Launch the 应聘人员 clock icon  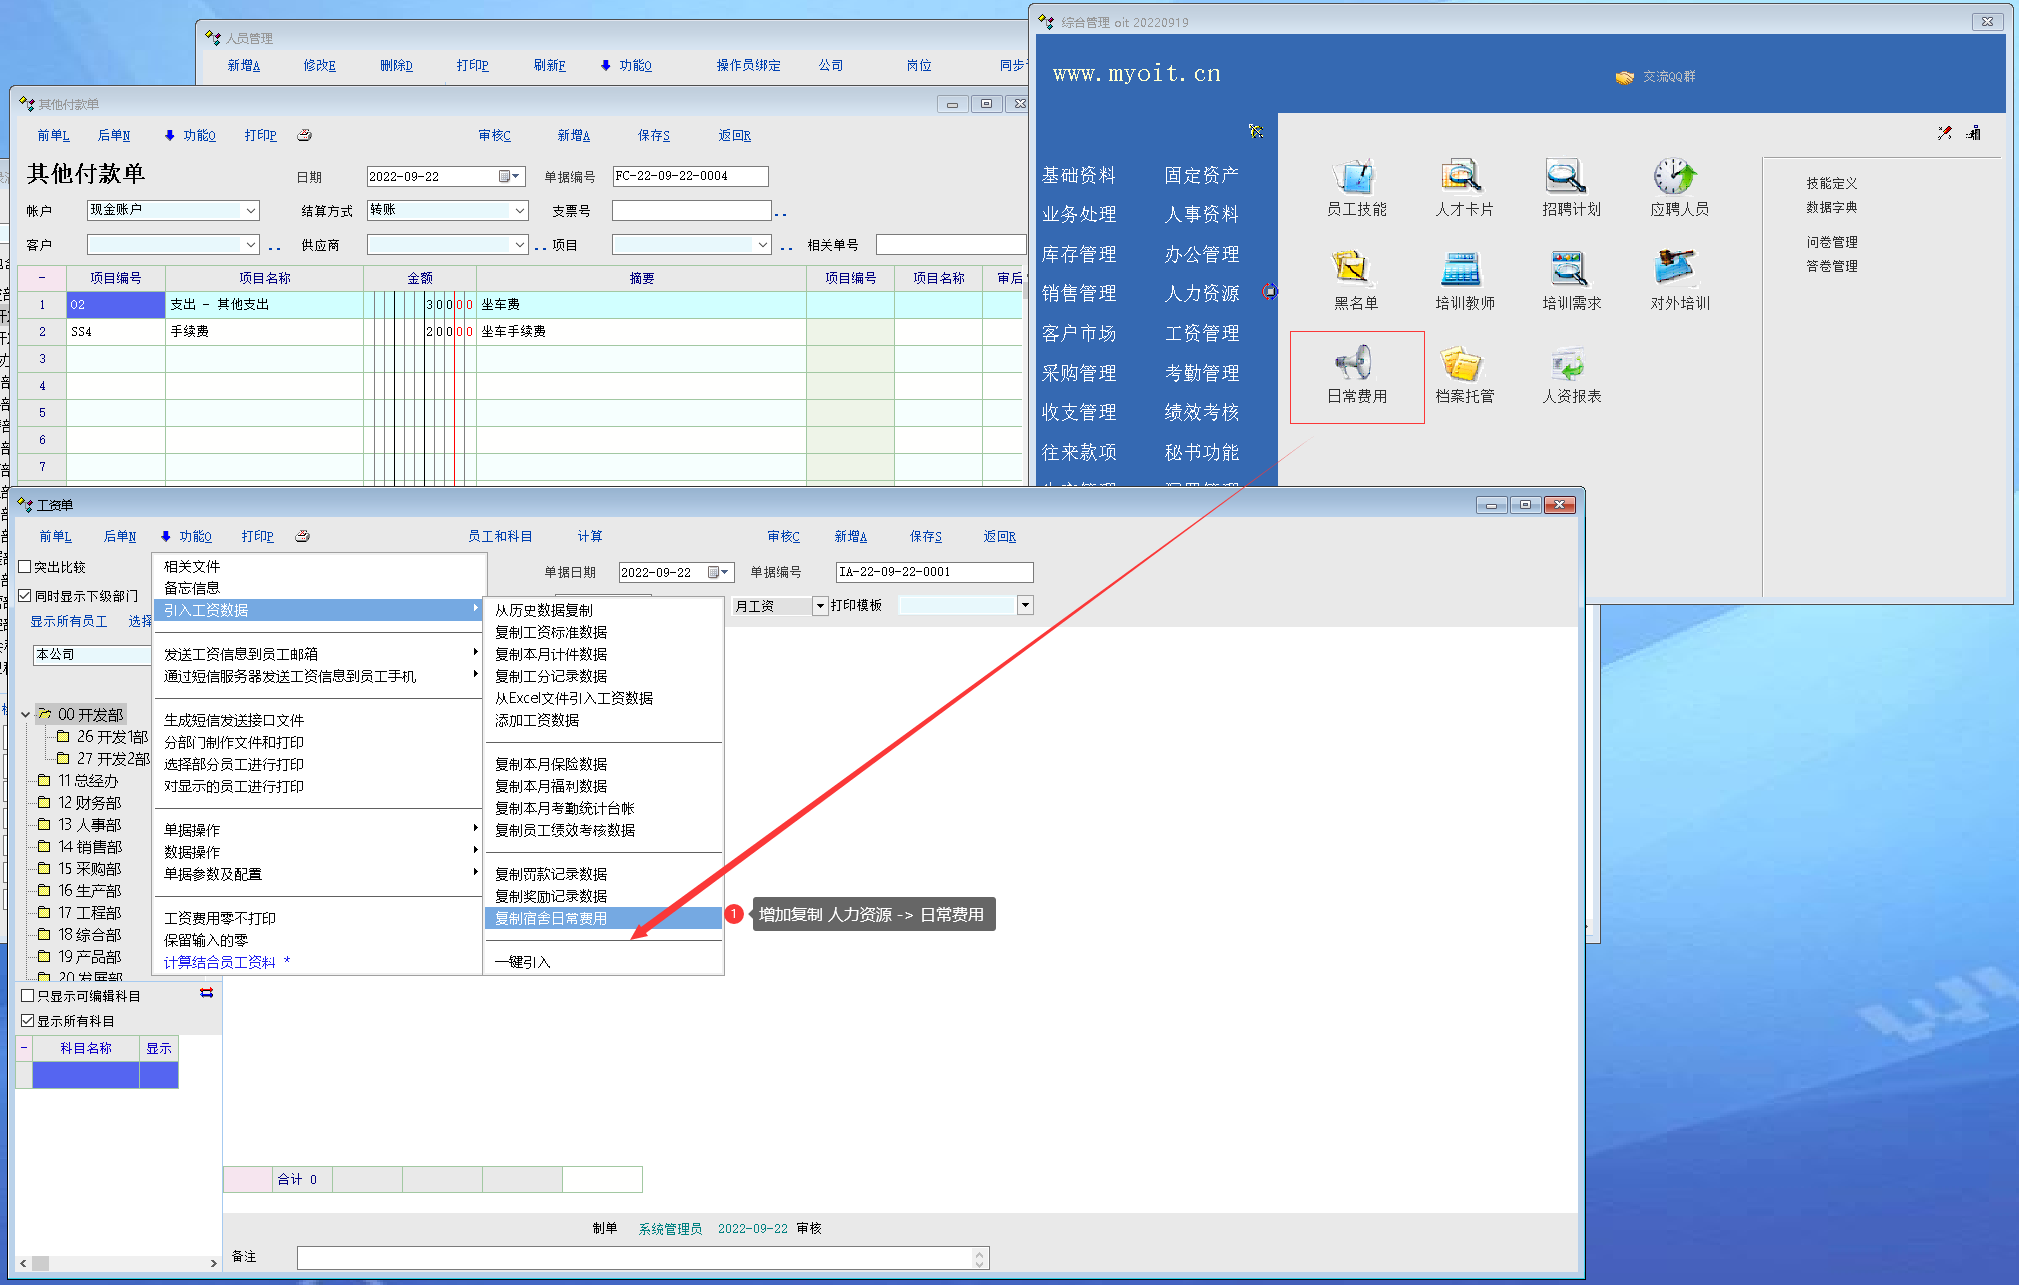(x=1677, y=178)
